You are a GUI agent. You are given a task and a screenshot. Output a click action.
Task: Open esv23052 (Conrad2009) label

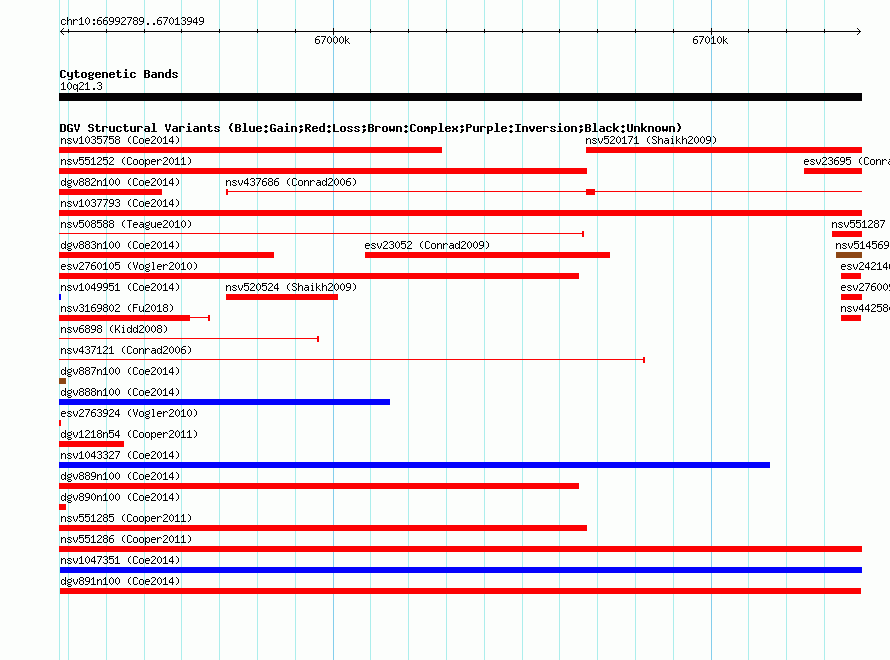point(427,245)
